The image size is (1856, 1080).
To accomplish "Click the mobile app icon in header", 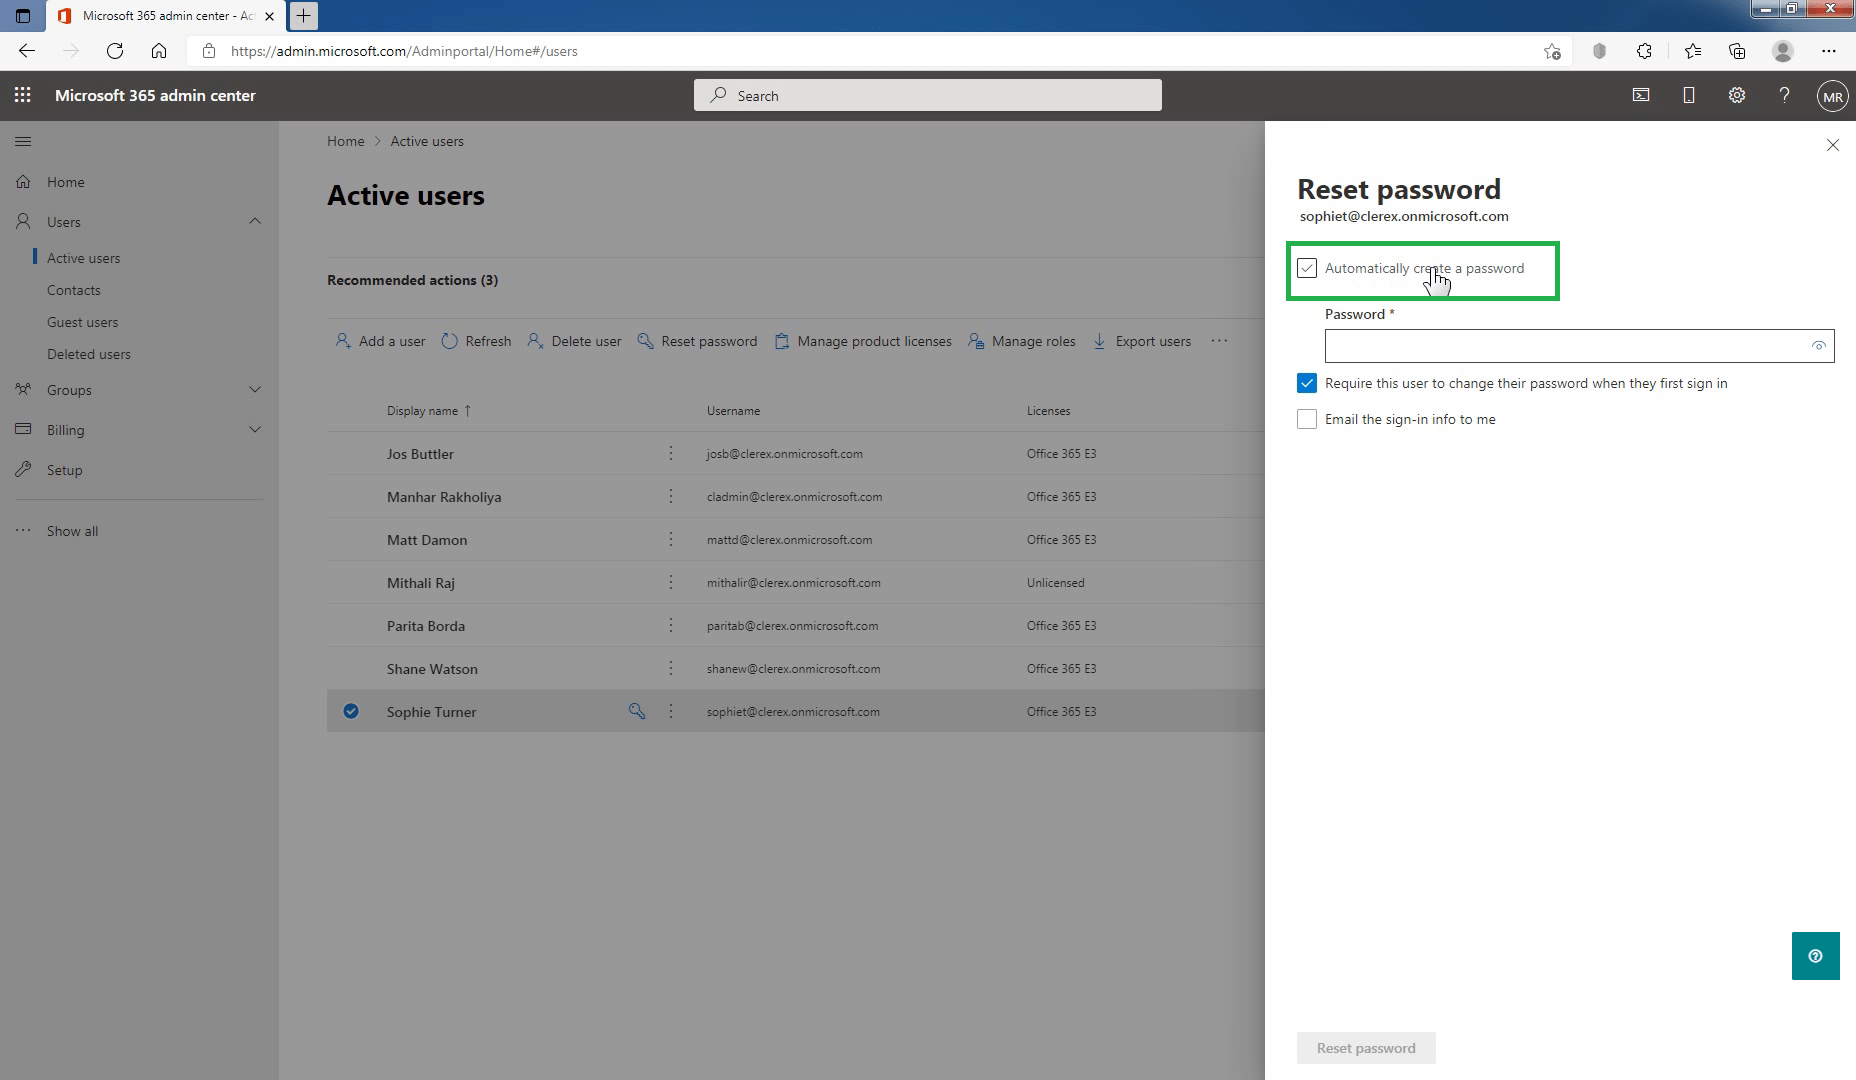I will (1689, 95).
